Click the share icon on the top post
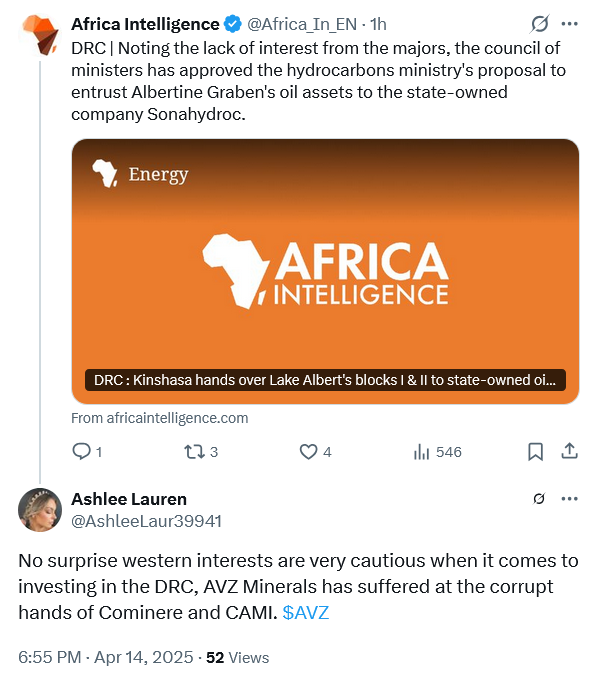Viewport: 598px width, 678px height. pos(569,451)
